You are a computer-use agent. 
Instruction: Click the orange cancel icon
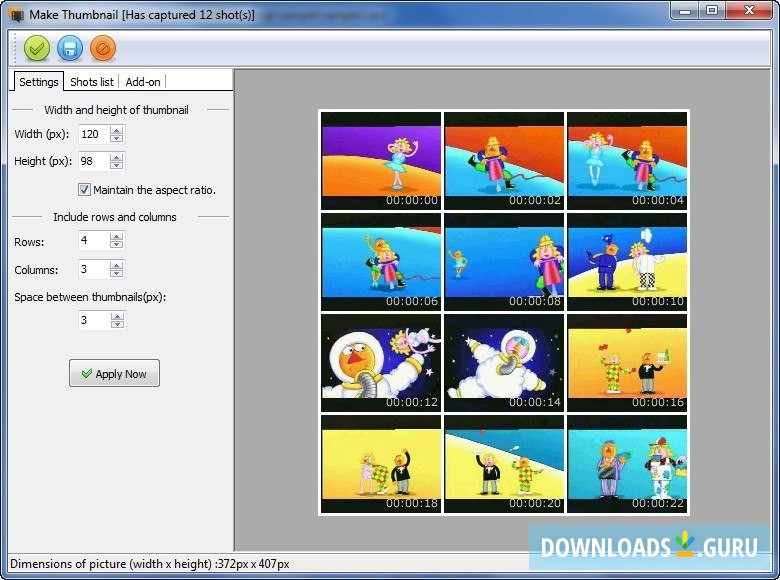coord(103,49)
